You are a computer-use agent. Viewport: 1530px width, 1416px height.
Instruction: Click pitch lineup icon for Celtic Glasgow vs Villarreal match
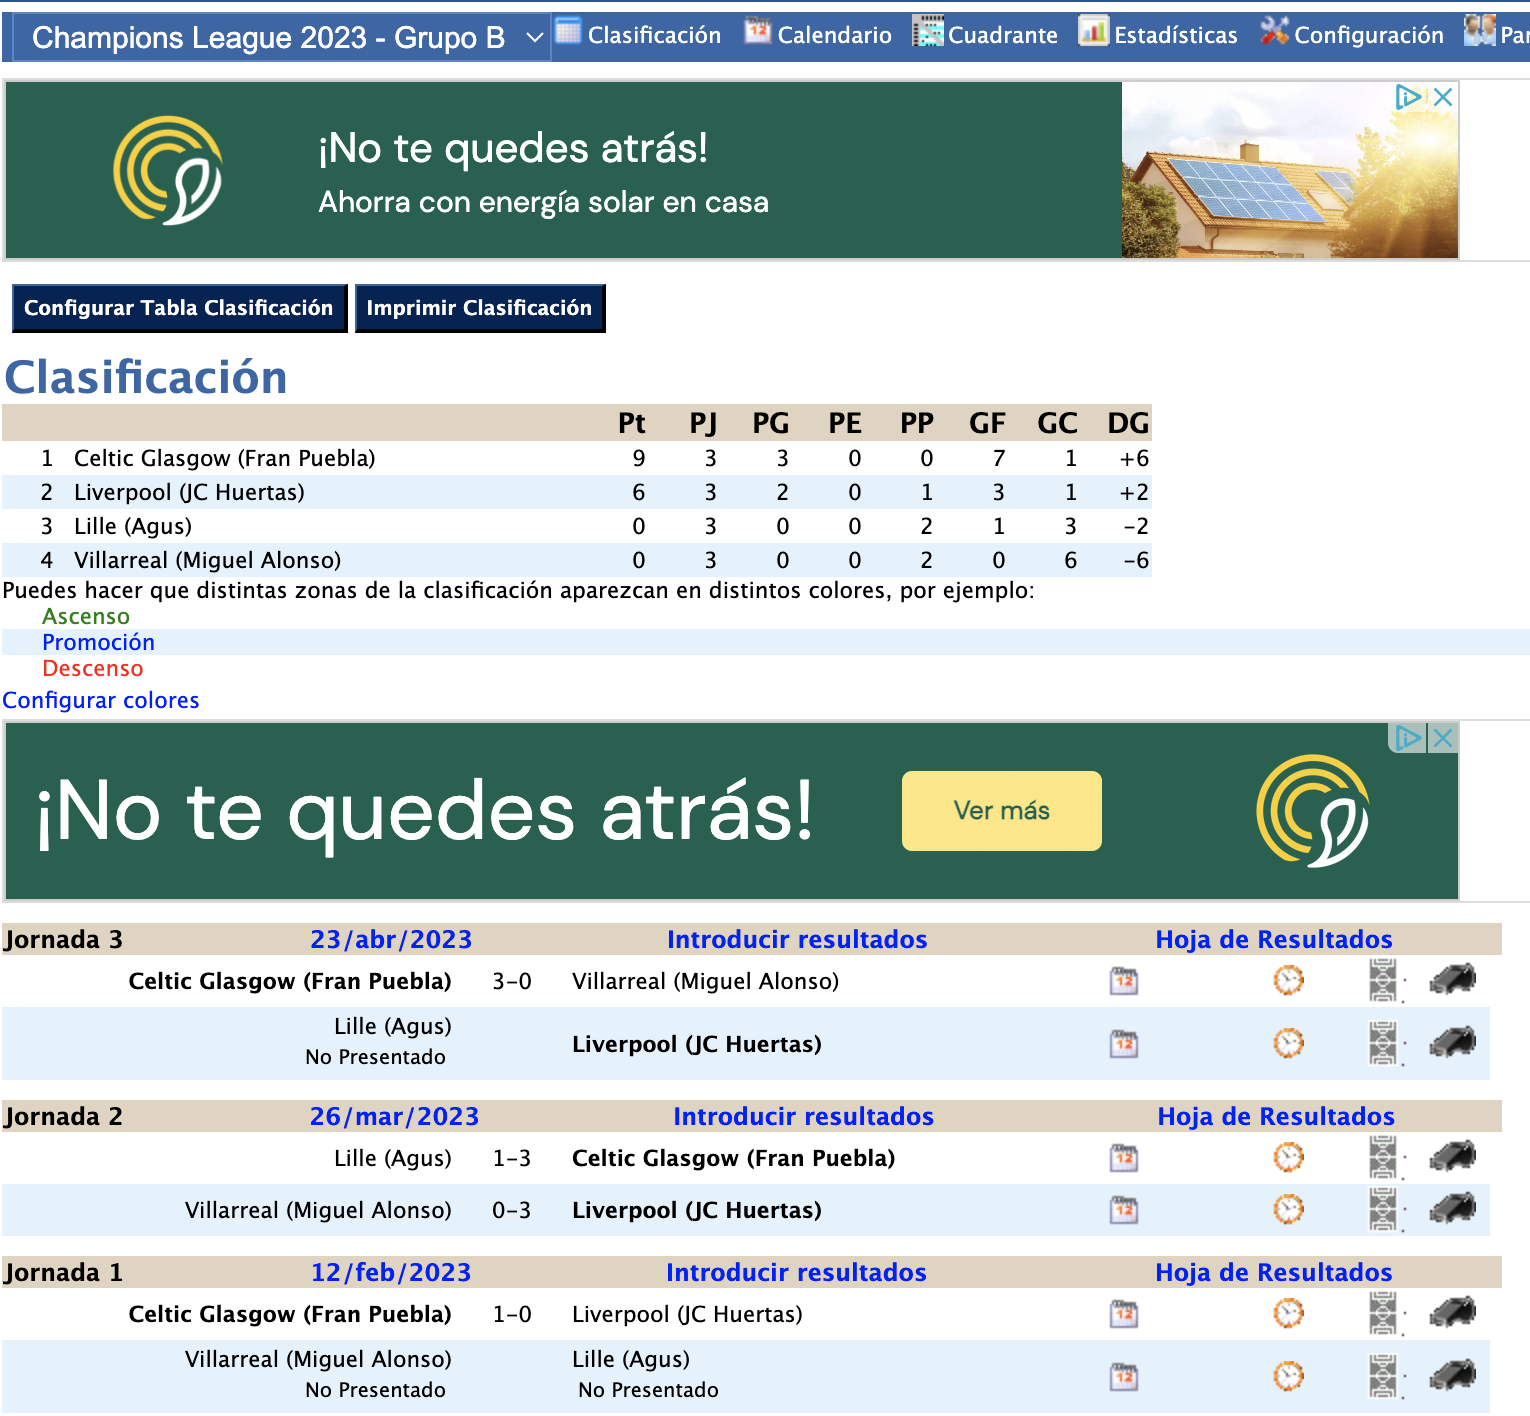1383,981
